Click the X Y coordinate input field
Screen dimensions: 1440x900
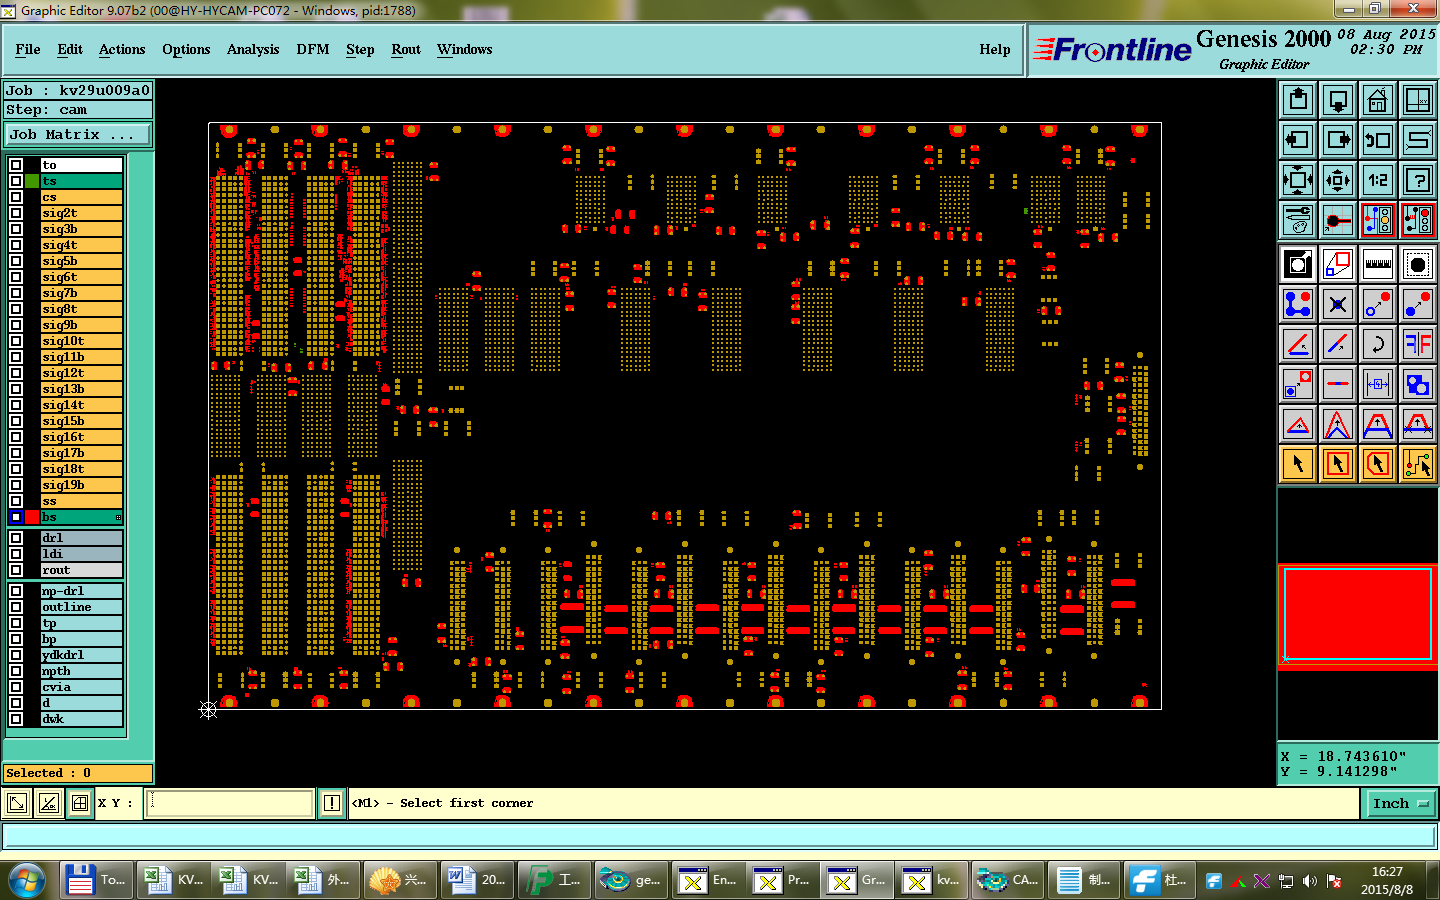pyautogui.click(x=230, y=803)
